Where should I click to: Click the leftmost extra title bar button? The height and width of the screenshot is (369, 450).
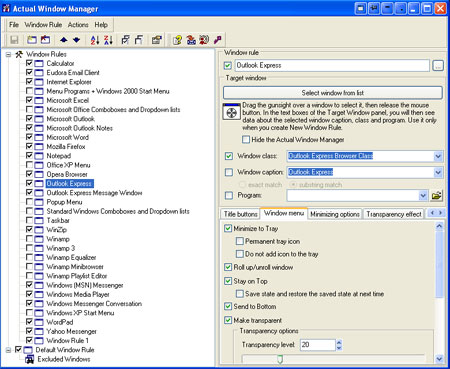click(x=361, y=8)
